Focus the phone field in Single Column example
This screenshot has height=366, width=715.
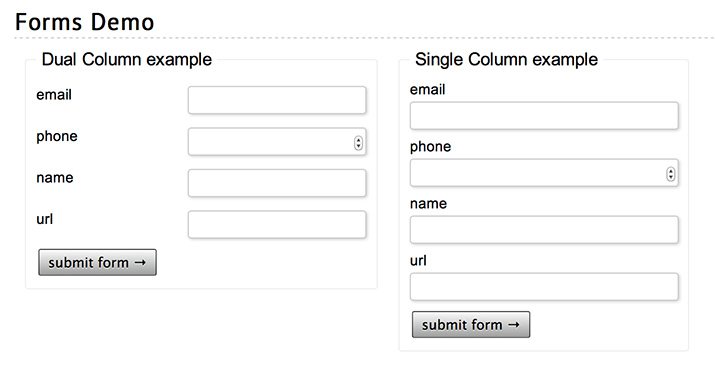coord(544,173)
